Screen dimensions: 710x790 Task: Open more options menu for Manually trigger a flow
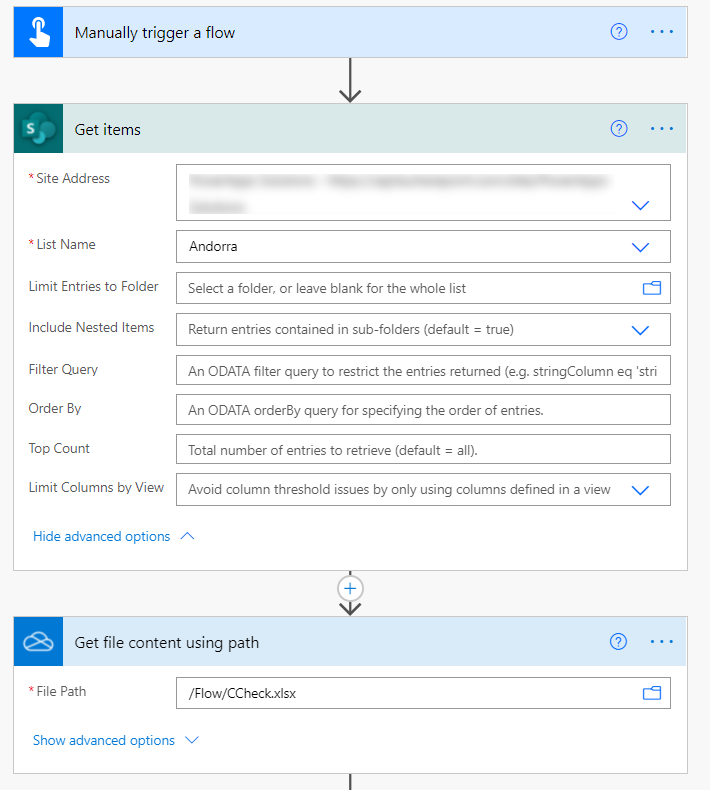pos(662,32)
